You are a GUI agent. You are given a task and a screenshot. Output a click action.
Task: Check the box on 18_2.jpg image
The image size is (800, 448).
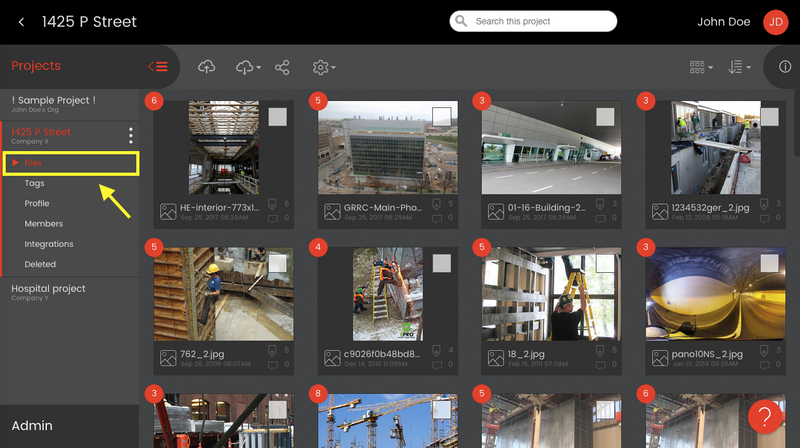[x=605, y=263]
